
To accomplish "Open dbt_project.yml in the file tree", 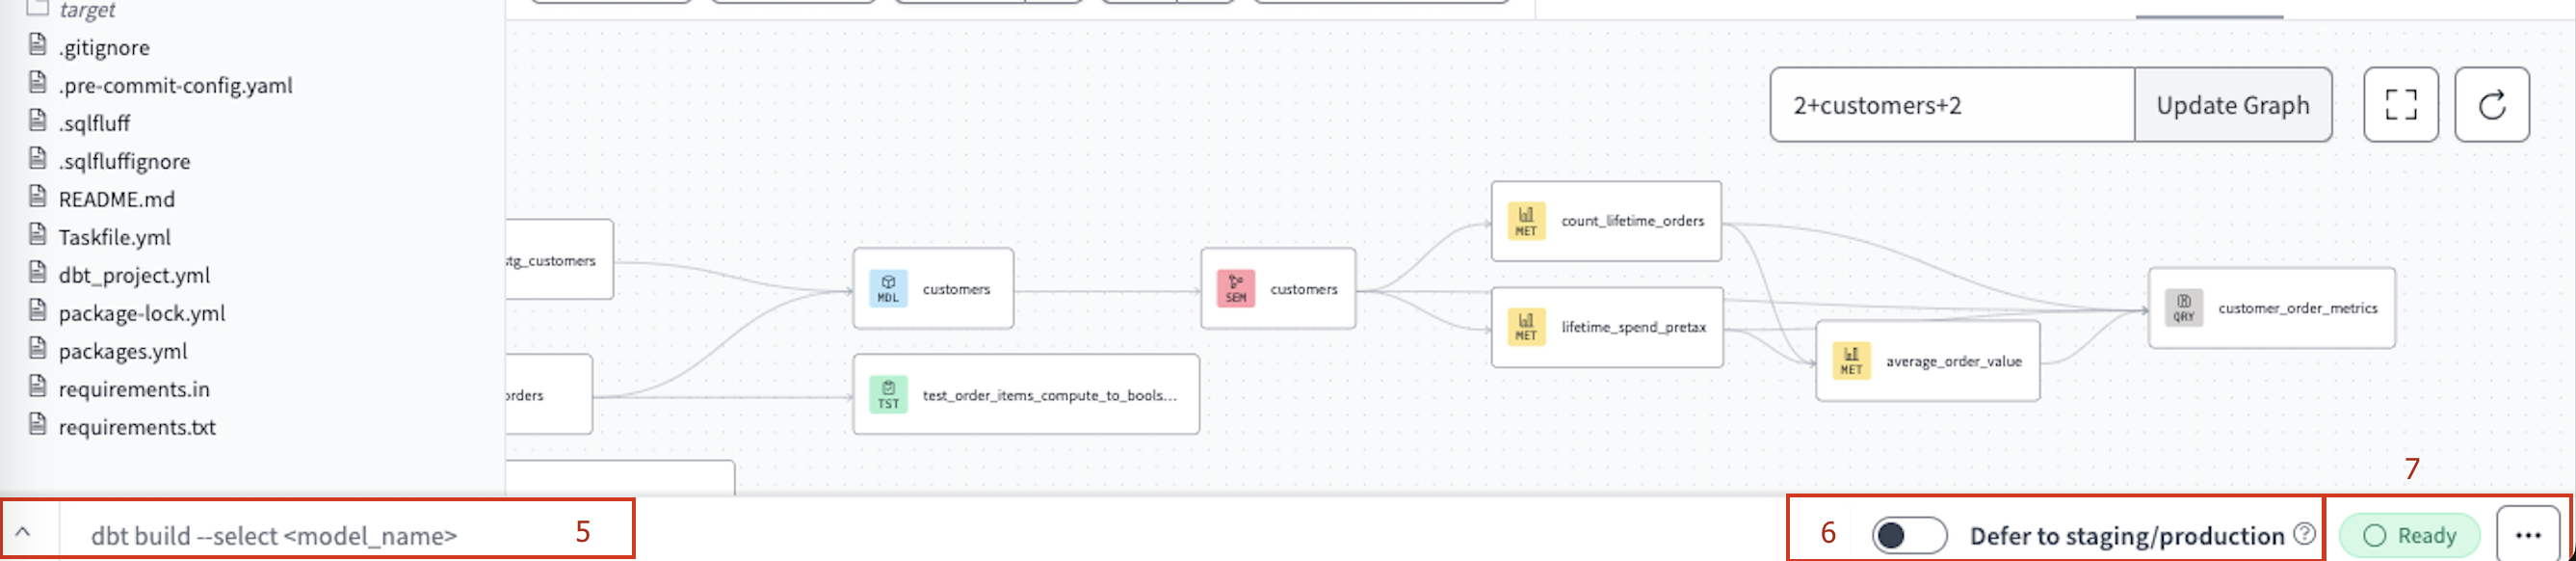I will pyautogui.click(x=134, y=275).
